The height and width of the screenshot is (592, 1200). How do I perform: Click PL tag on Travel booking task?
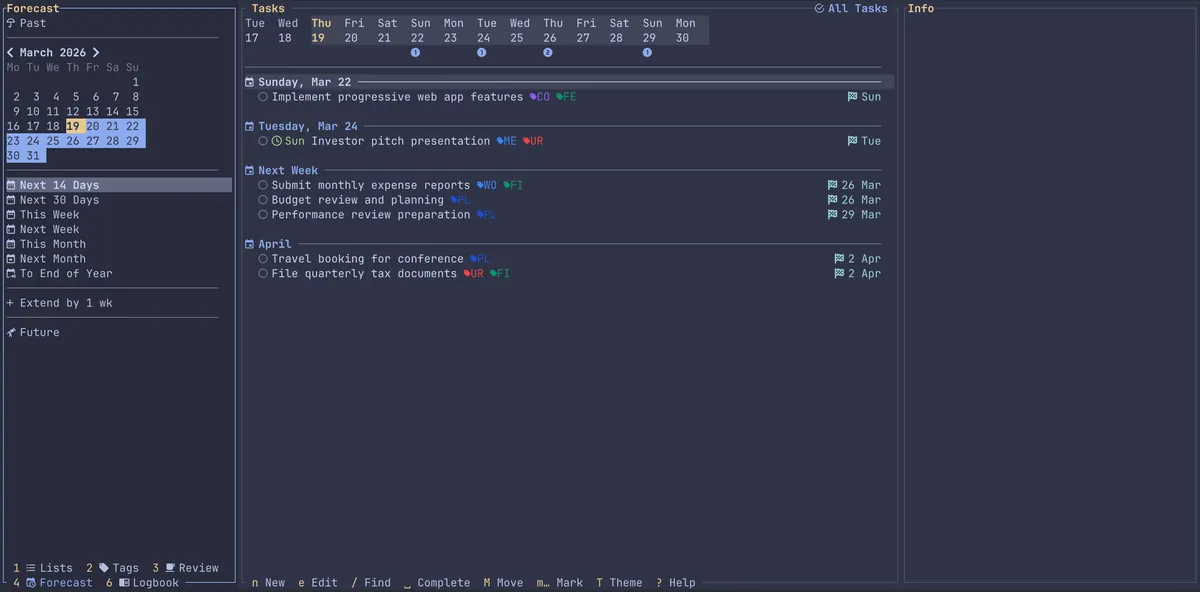481,259
